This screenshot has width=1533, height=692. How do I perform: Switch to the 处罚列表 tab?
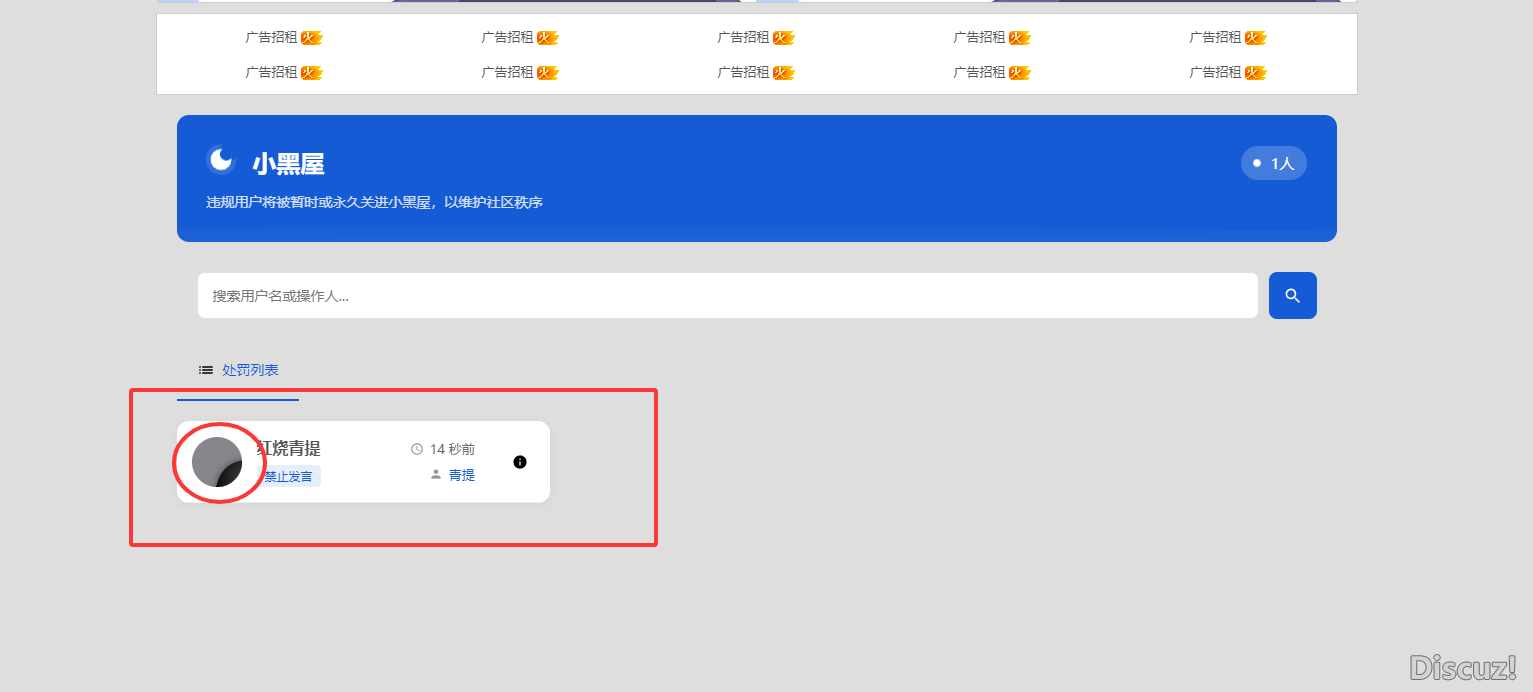(x=250, y=370)
